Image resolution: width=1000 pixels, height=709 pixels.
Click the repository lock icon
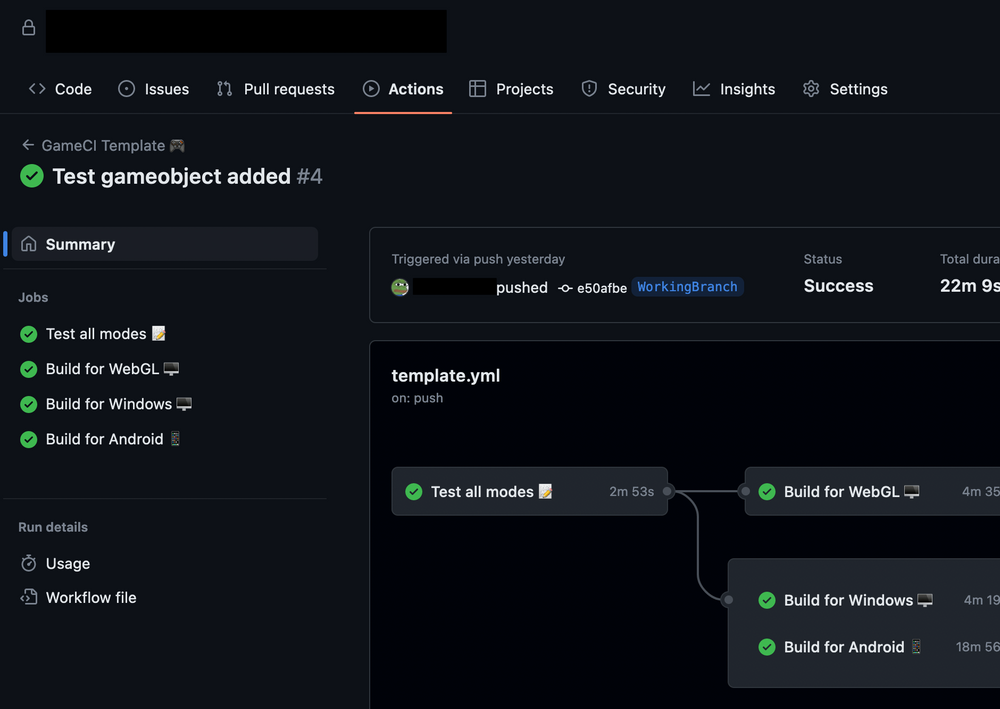[x=28, y=27]
